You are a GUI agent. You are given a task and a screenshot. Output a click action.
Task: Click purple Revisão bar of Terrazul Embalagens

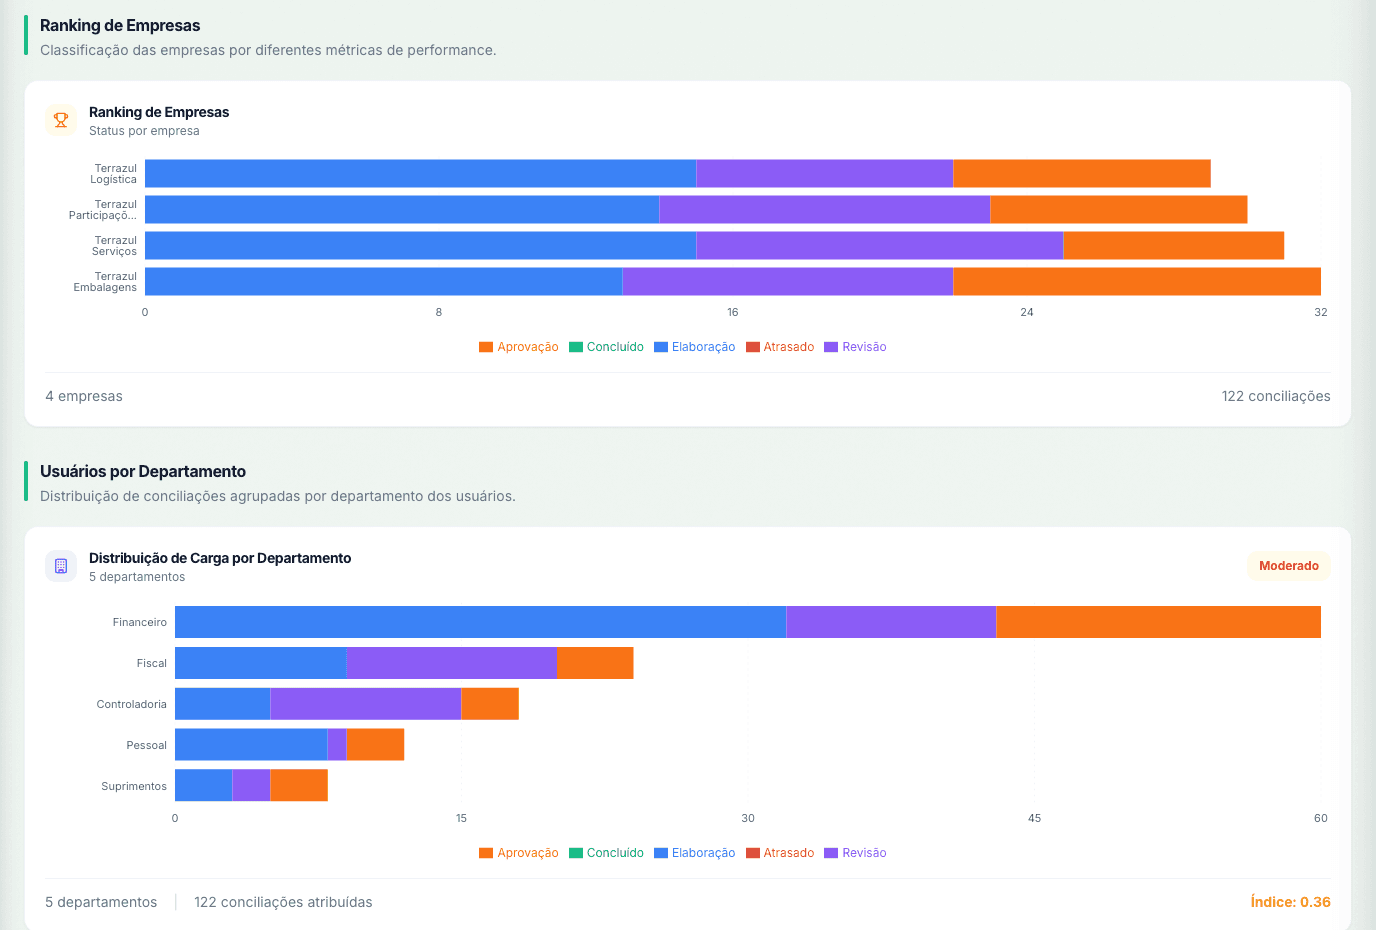[788, 282]
